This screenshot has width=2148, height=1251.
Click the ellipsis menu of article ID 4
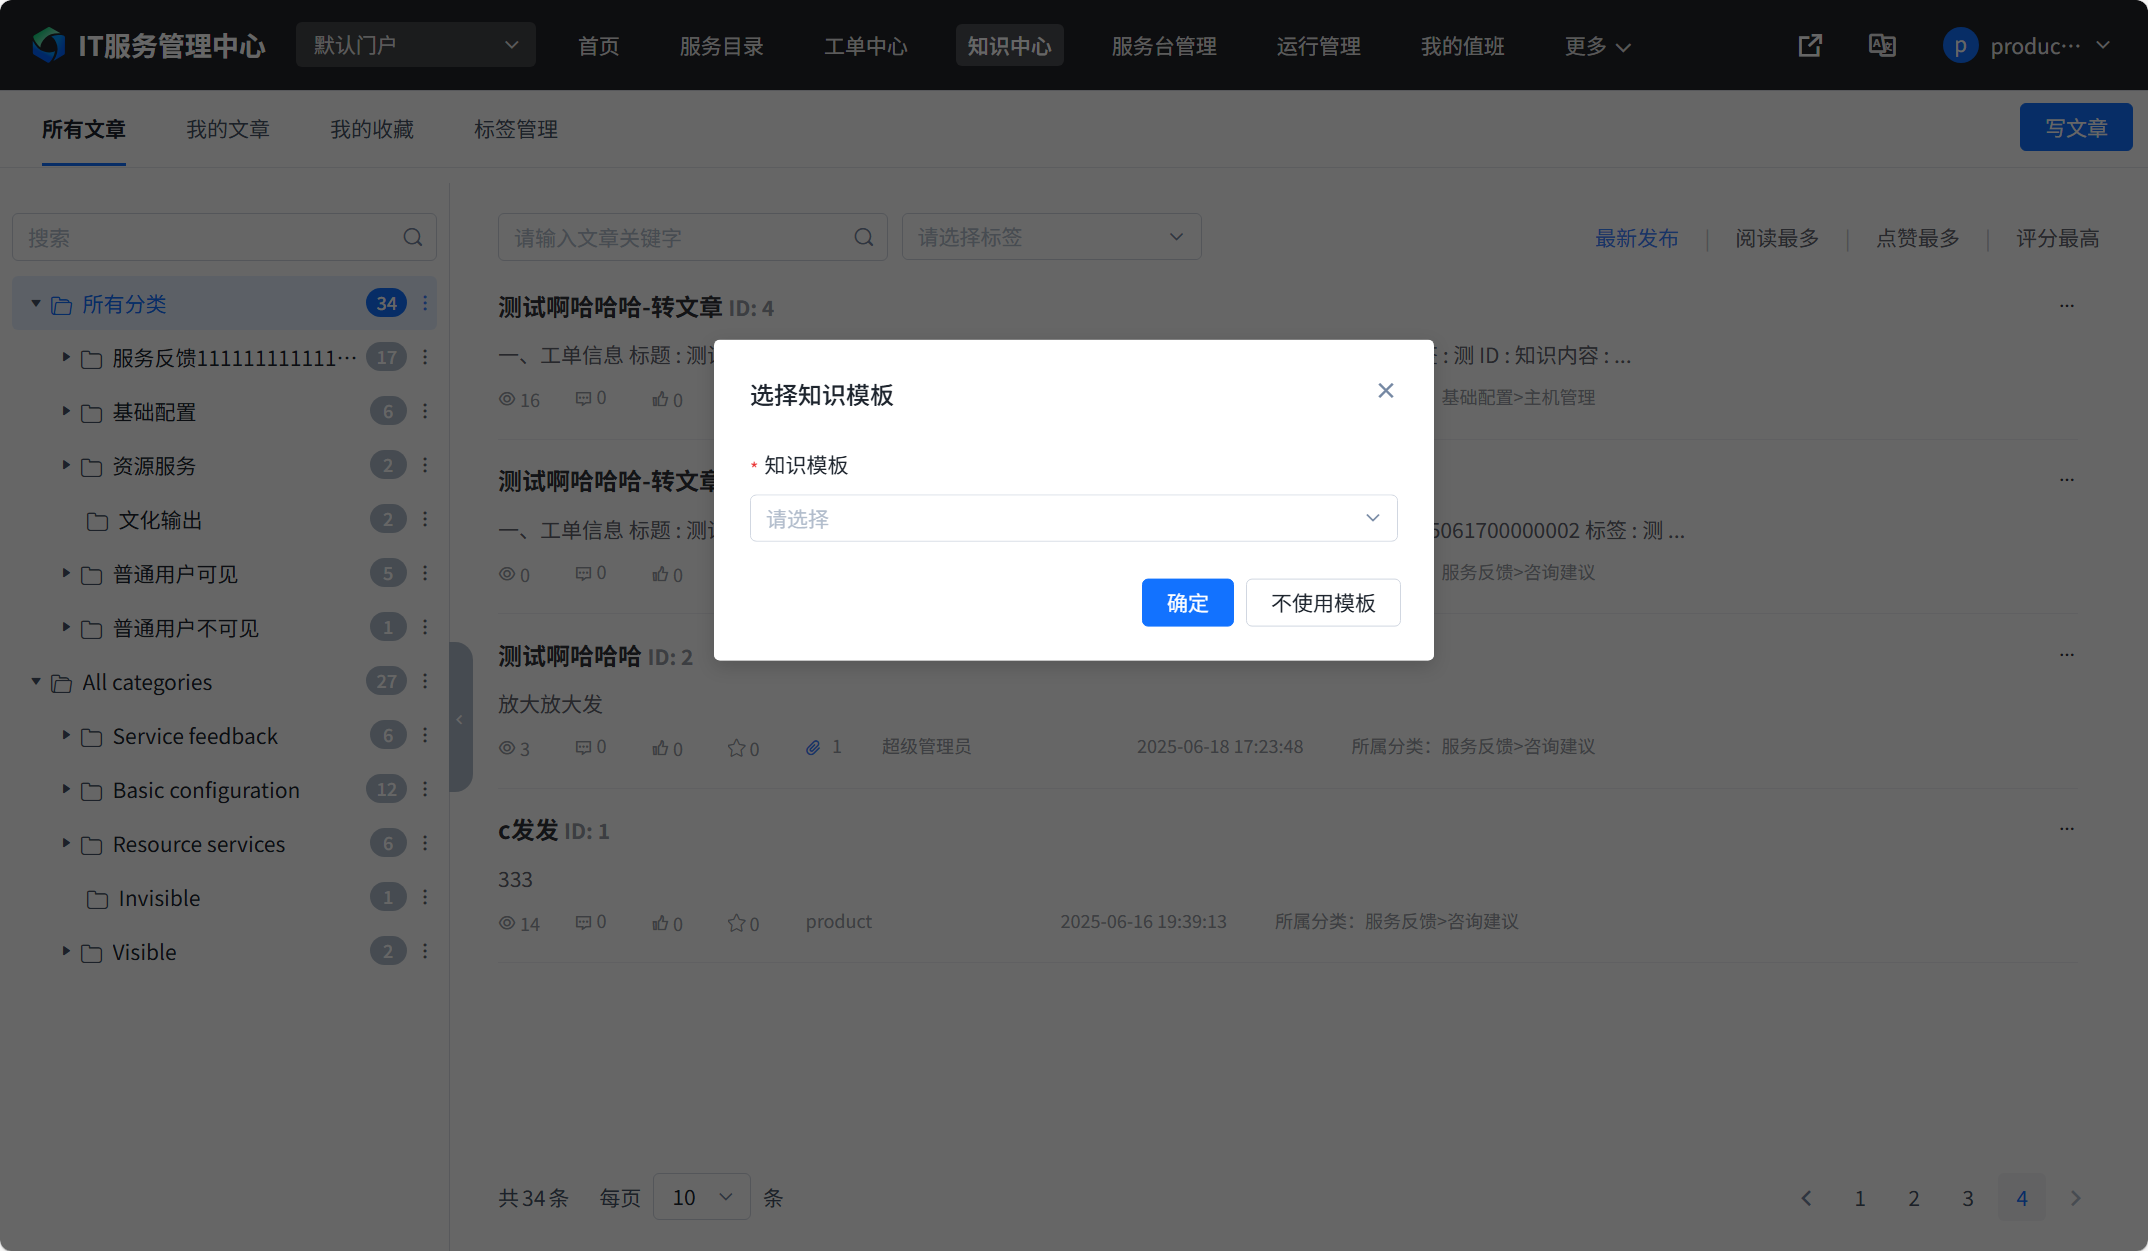pos(2066,306)
